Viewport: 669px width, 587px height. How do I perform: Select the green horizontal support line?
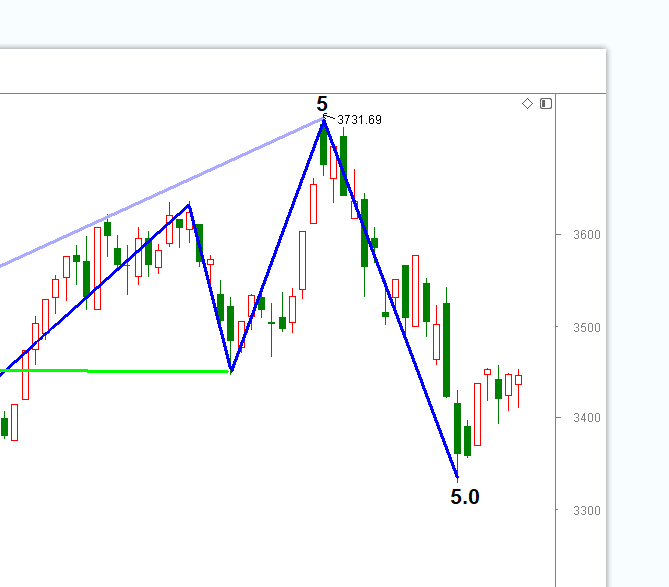coord(114,371)
